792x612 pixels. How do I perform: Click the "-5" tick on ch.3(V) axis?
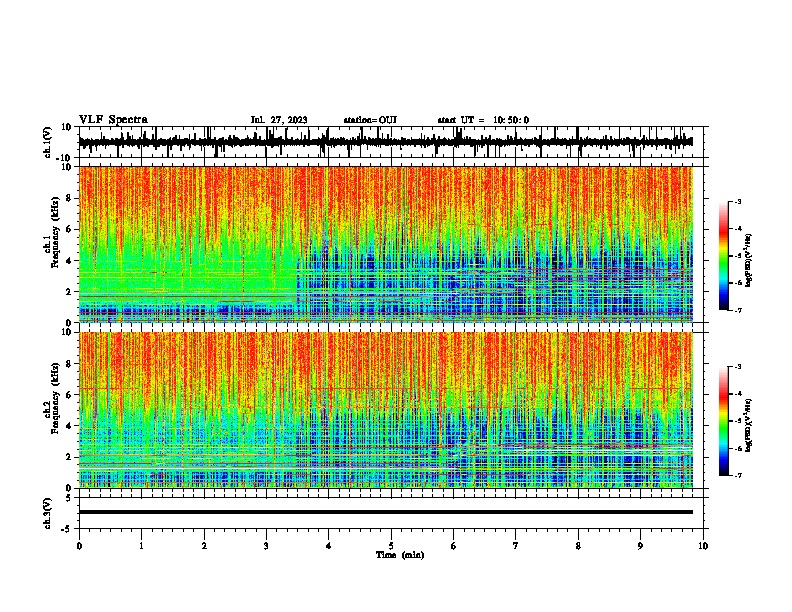(x=68, y=529)
